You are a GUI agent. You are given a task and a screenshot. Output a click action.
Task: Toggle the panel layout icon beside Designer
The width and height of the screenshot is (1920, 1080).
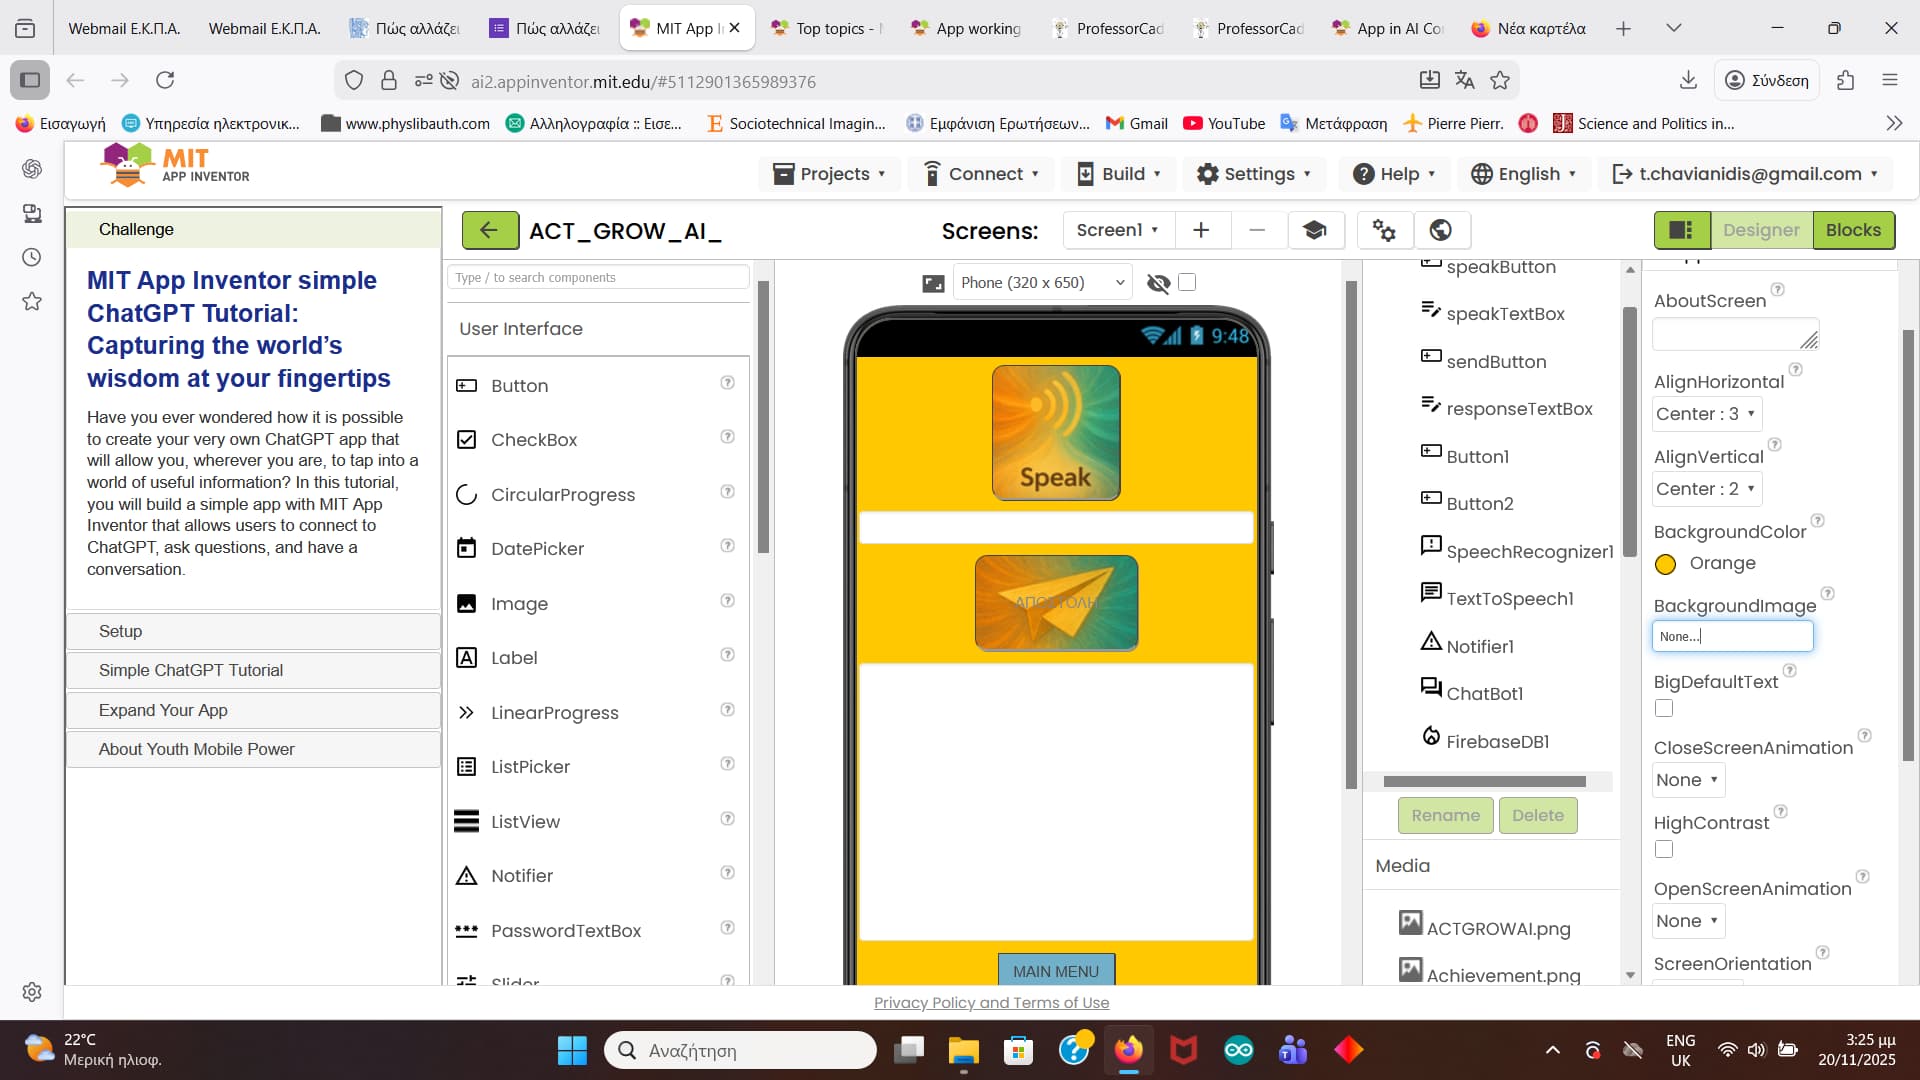click(x=1681, y=230)
